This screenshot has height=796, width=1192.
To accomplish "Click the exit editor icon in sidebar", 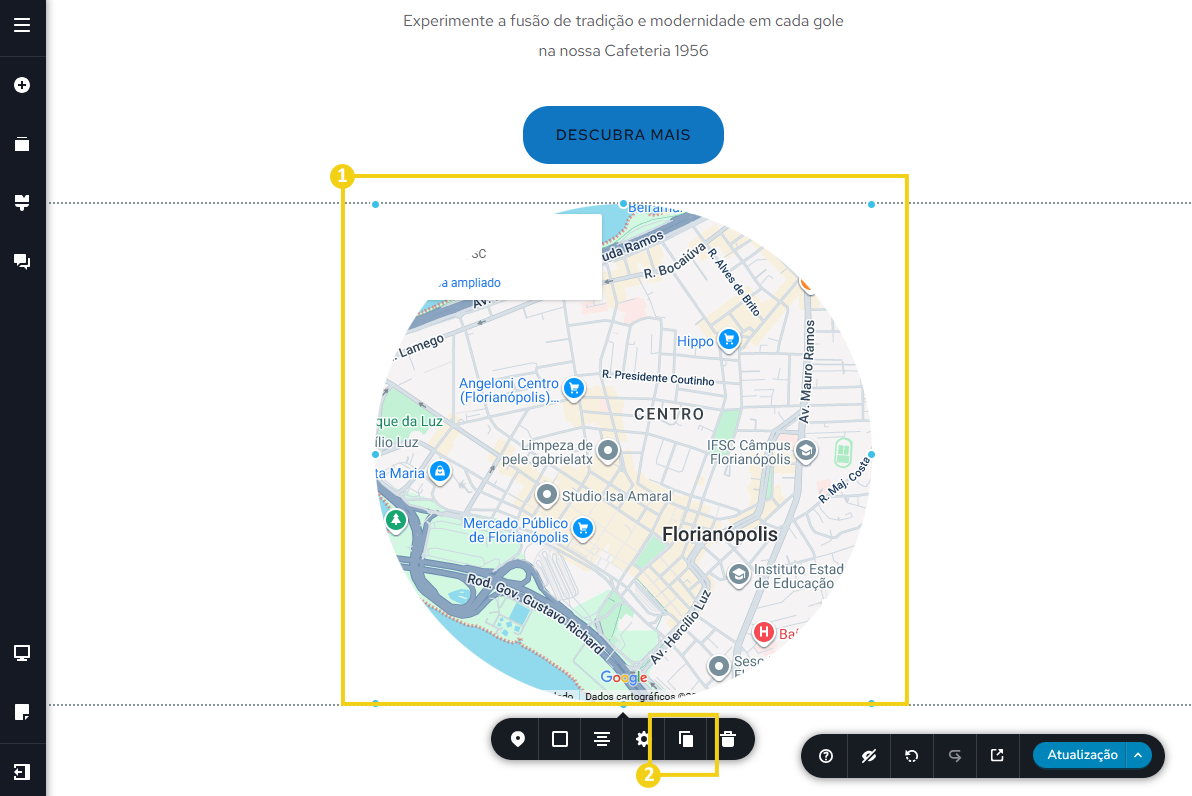I will click(x=22, y=772).
